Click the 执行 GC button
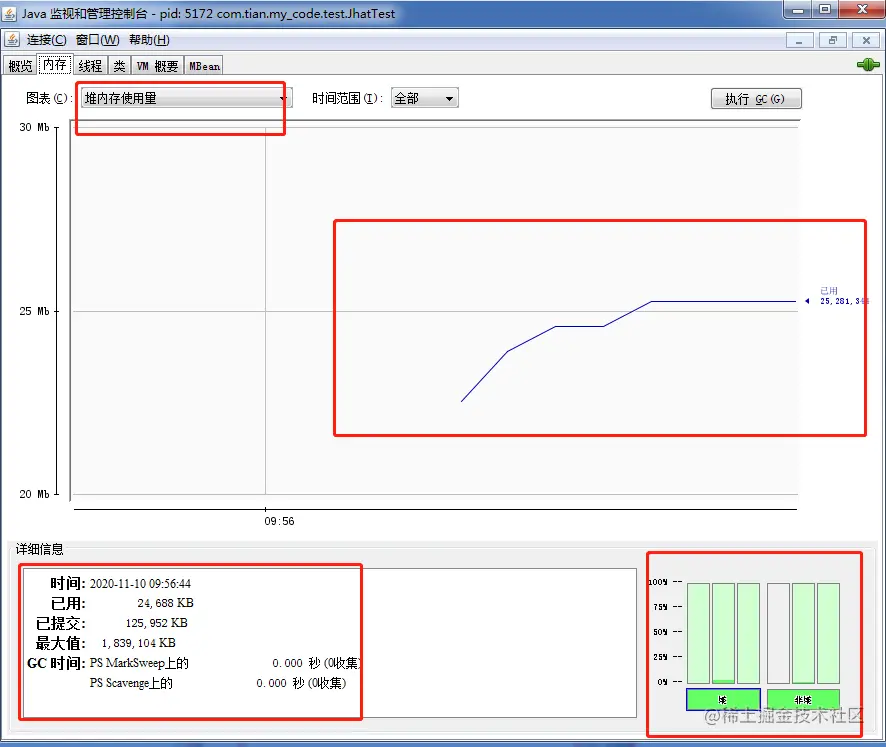The height and width of the screenshot is (747, 886). pyautogui.click(x=755, y=99)
